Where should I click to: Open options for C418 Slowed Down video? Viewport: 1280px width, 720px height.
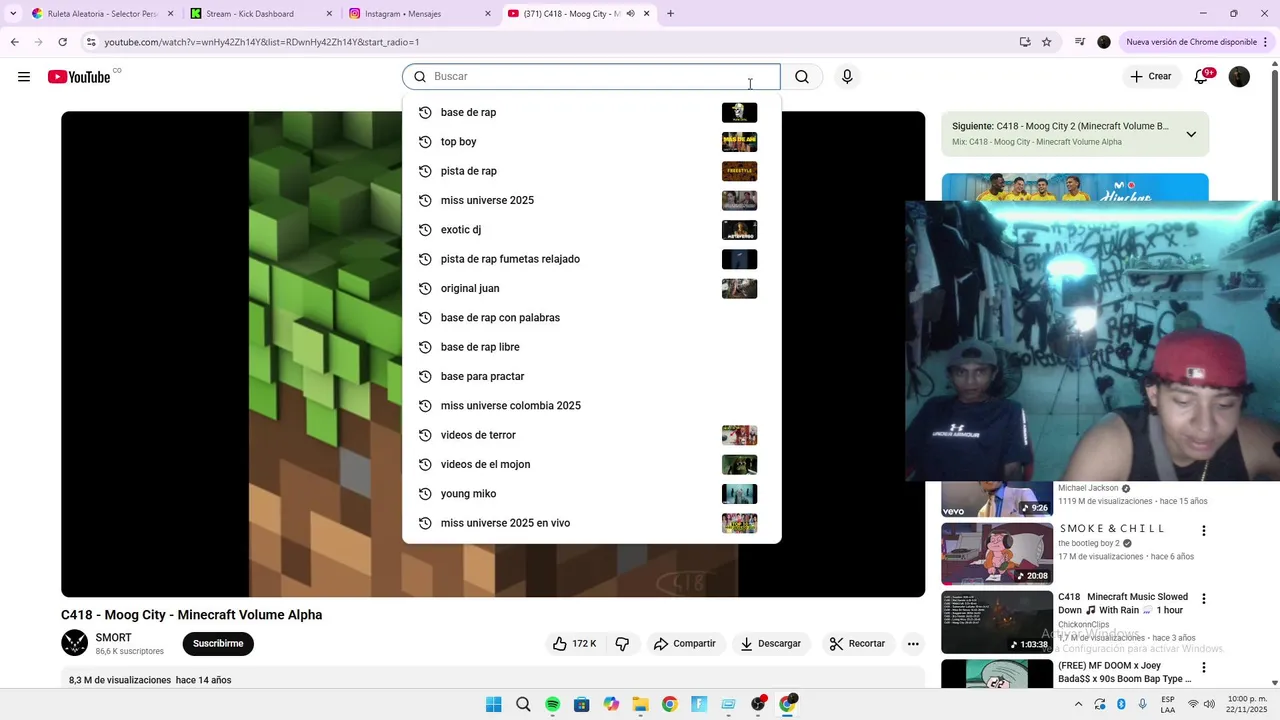pyautogui.click(x=1204, y=599)
